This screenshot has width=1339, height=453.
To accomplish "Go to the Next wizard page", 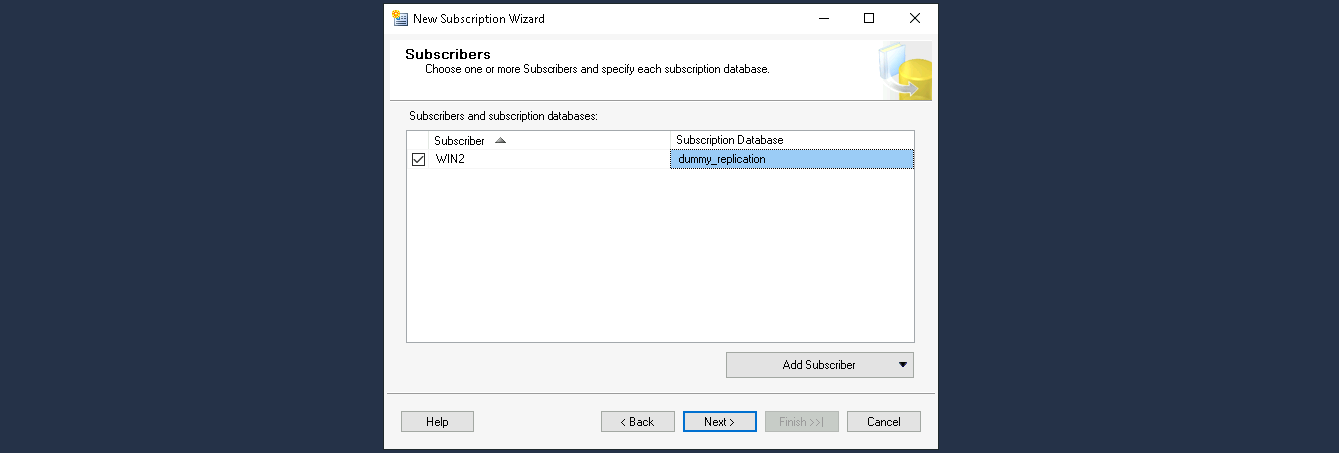I will 719,422.
